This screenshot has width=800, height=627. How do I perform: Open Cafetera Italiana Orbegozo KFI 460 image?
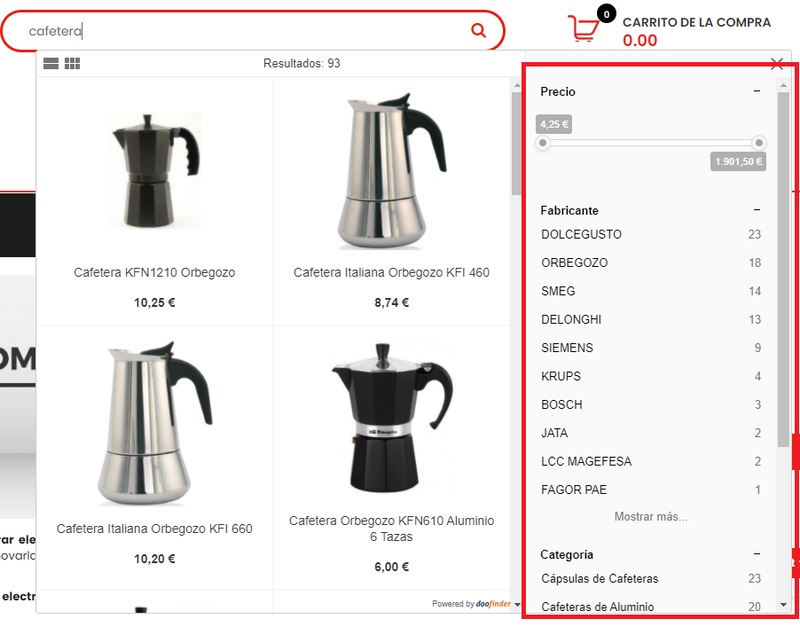coord(391,170)
